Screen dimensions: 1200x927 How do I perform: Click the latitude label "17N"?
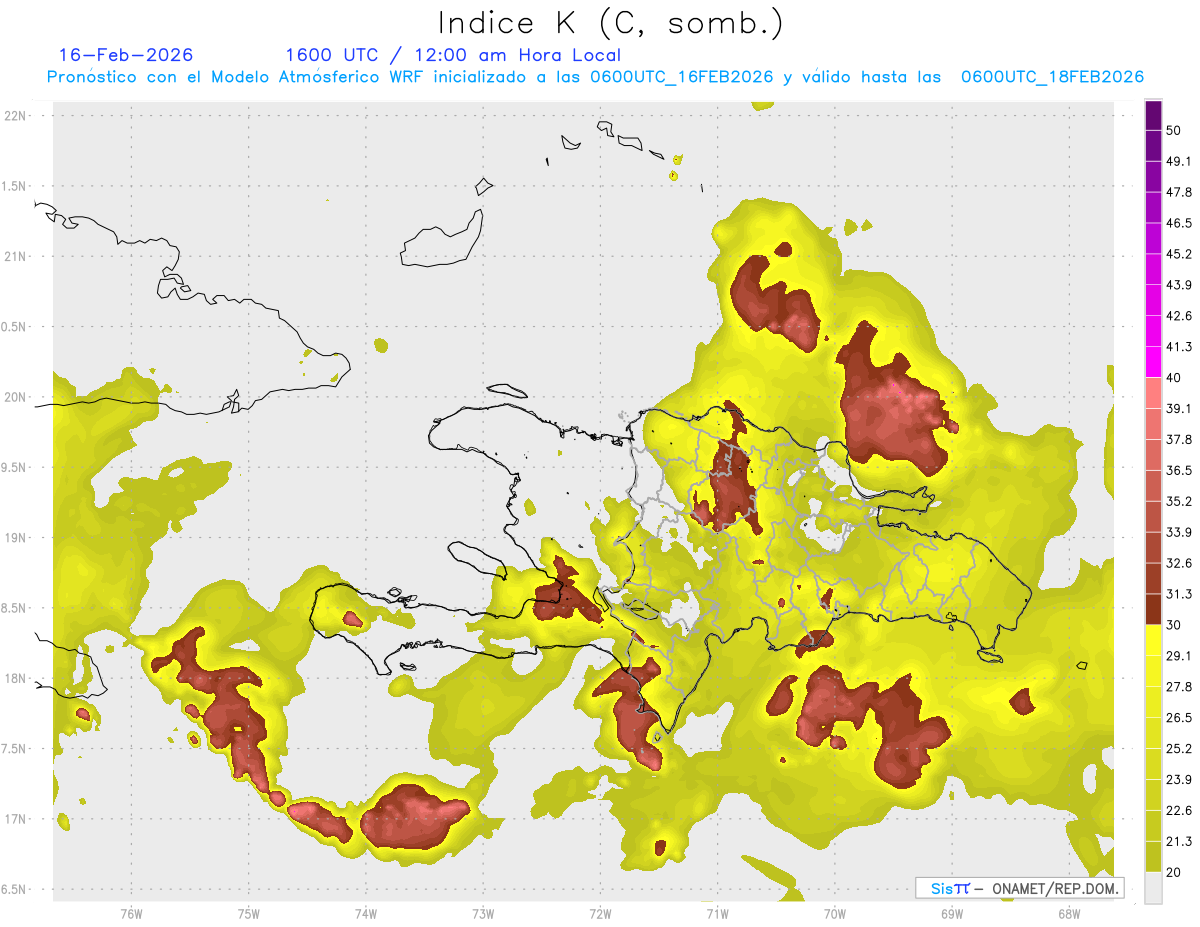tap(17, 819)
